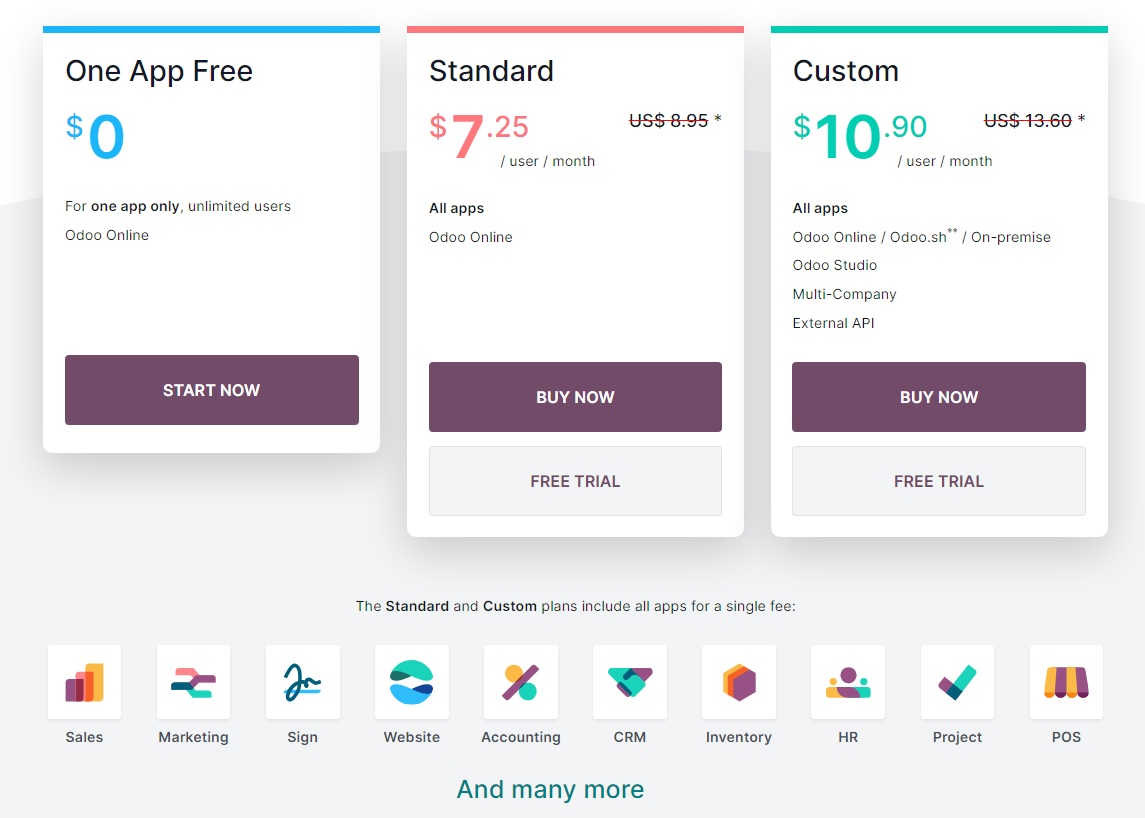The width and height of the screenshot is (1145, 818).
Task: Click the POS app icon
Action: tap(1066, 682)
